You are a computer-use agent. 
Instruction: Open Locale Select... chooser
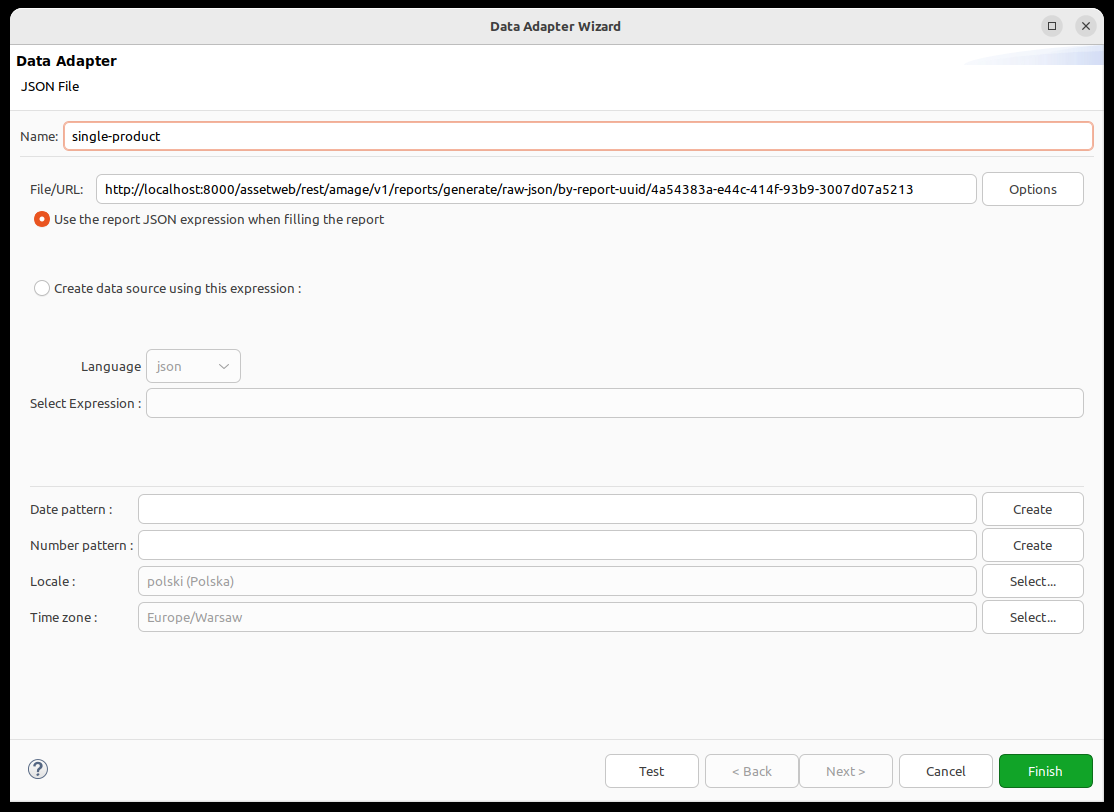coord(1032,581)
